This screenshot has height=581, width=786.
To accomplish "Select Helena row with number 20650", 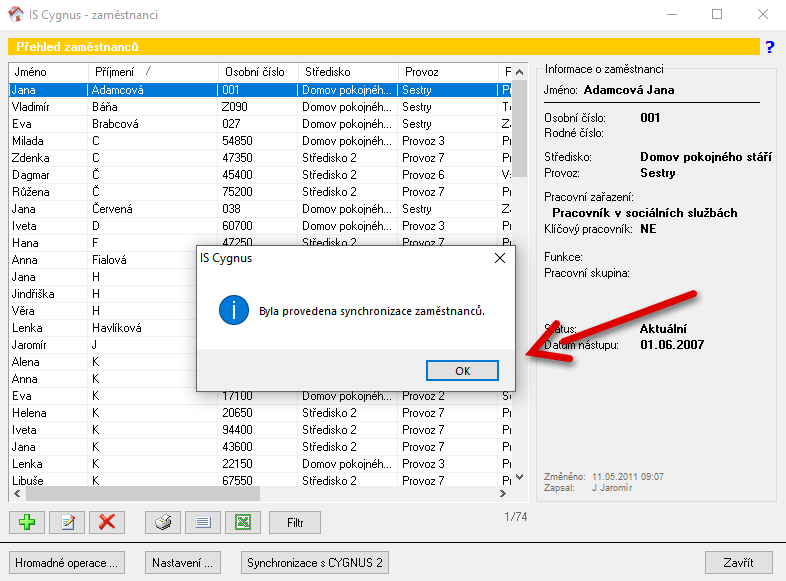I will point(261,413).
